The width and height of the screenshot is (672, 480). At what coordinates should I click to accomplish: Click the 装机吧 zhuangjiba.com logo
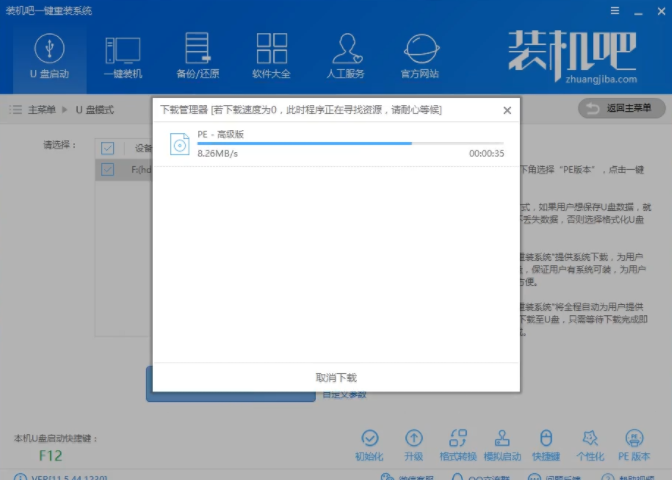[x=573, y=57]
